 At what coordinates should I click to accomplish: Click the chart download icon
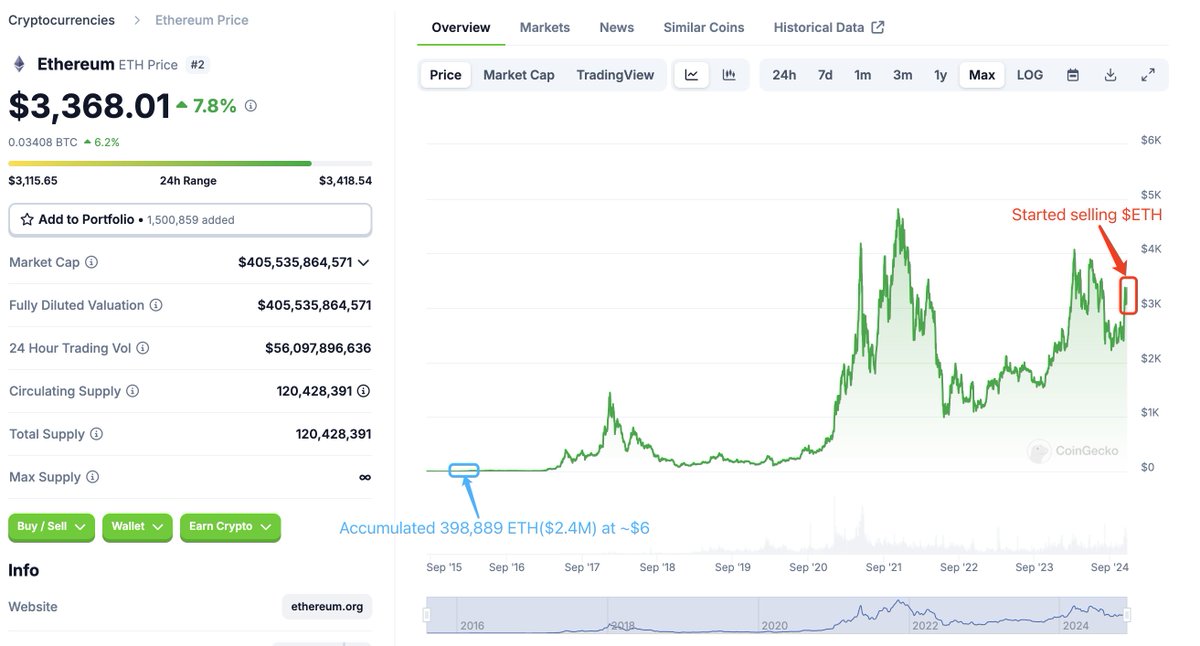tap(1110, 74)
